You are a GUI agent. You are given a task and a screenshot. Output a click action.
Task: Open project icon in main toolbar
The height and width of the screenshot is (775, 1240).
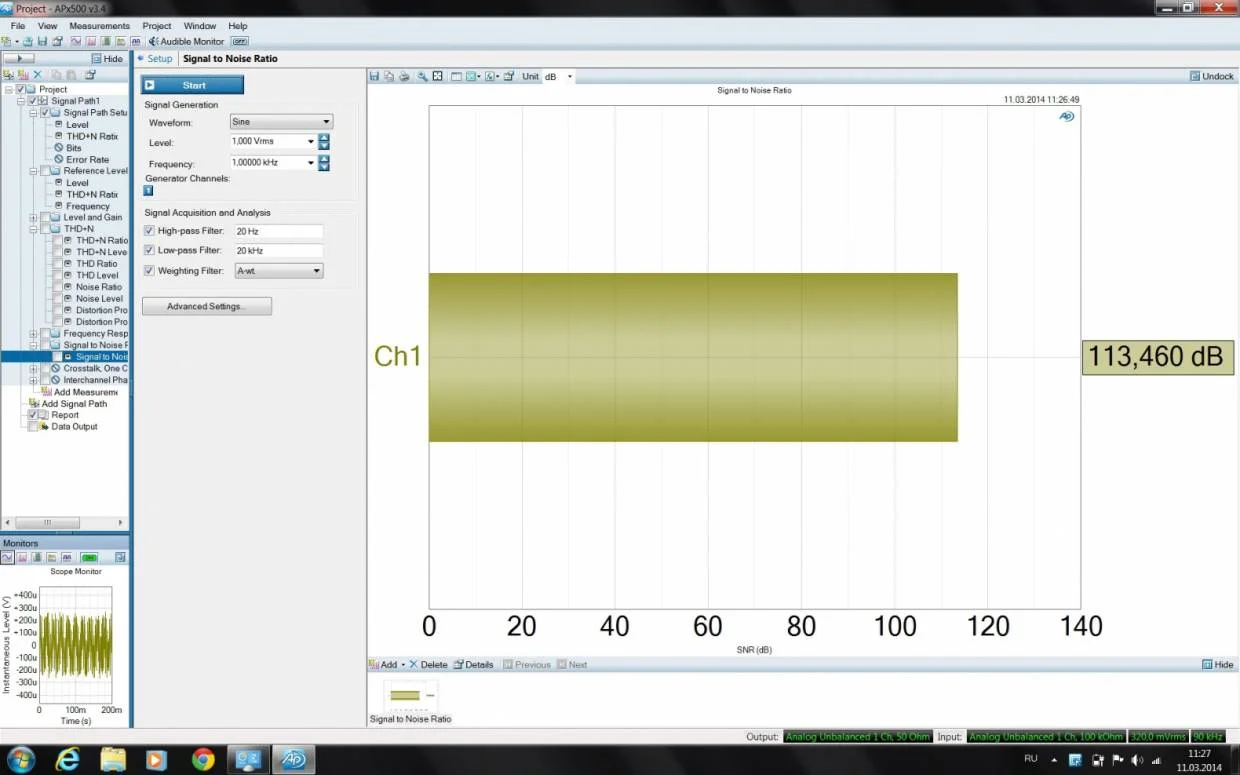pyautogui.click(x=28, y=41)
